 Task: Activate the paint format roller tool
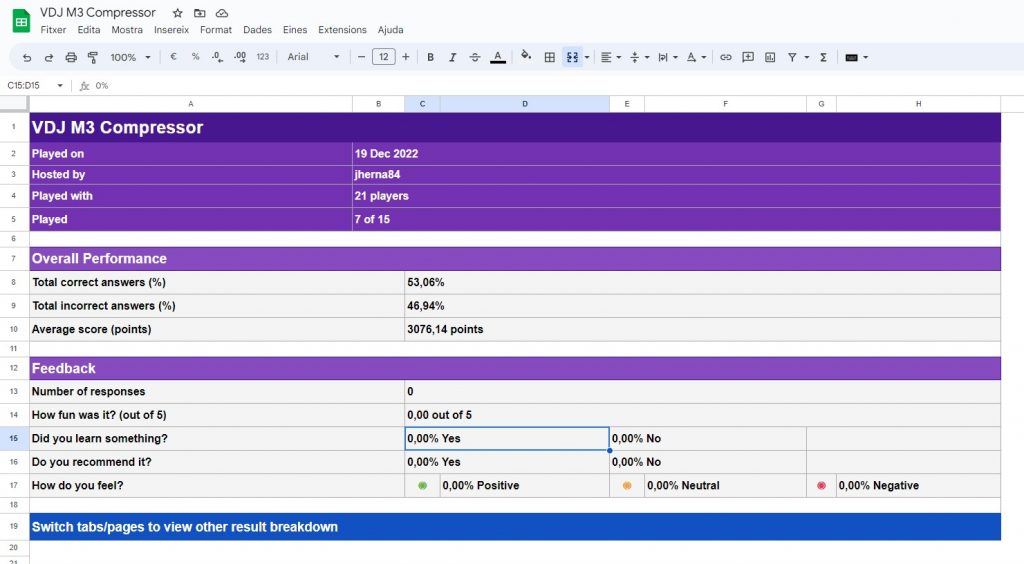(x=93, y=57)
